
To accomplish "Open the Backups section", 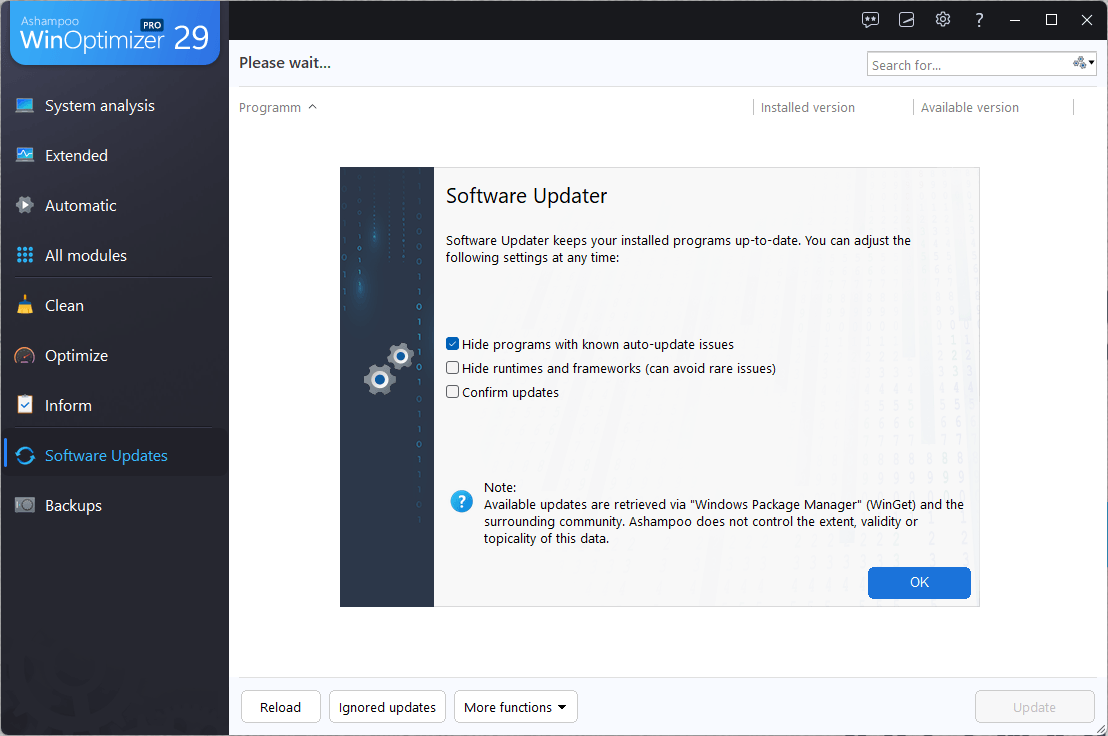I will (72, 505).
